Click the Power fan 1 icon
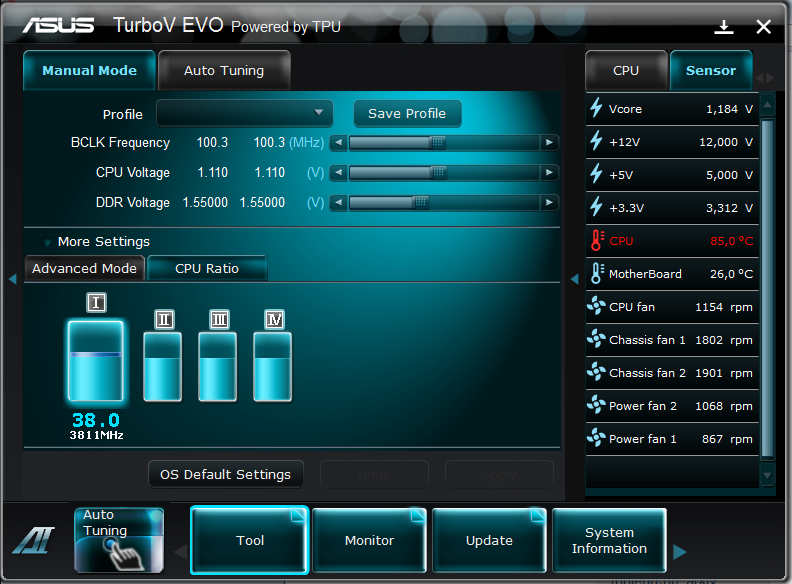The image size is (792, 584). [597, 437]
